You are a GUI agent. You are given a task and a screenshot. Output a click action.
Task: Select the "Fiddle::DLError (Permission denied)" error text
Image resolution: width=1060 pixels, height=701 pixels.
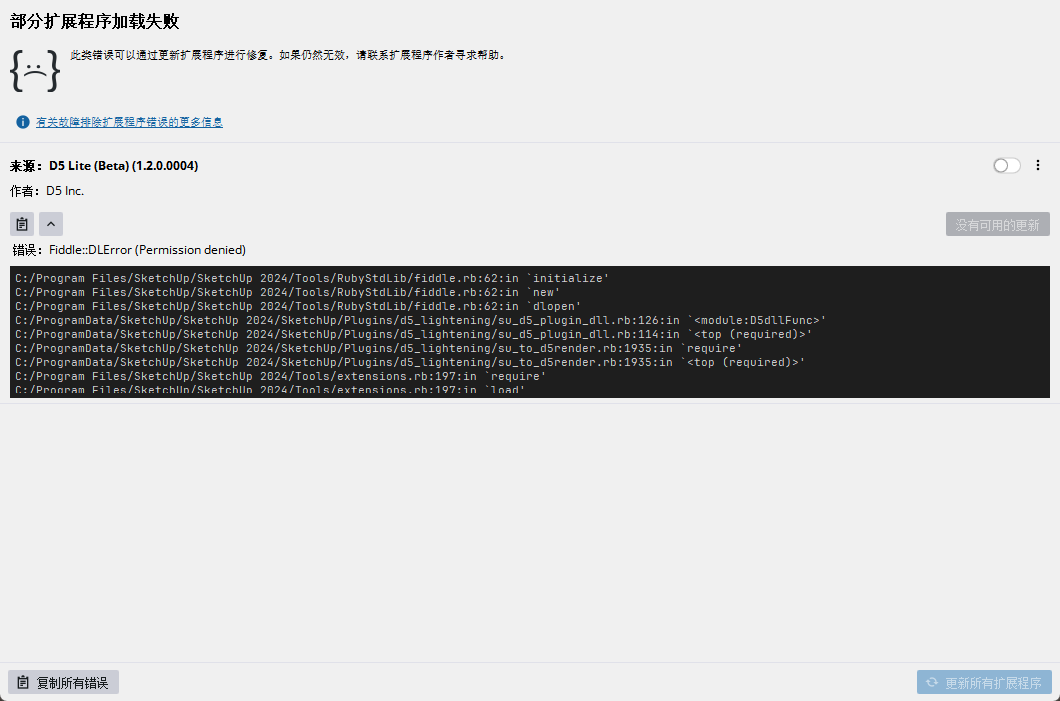pos(147,250)
